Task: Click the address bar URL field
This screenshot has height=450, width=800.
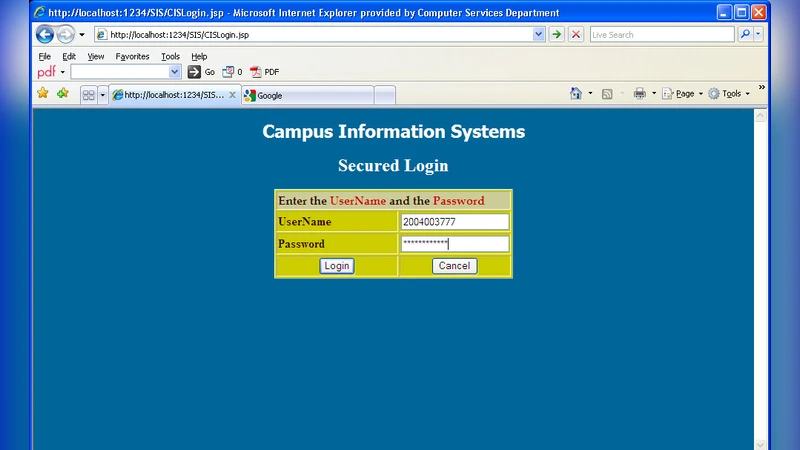Action: tap(320, 35)
